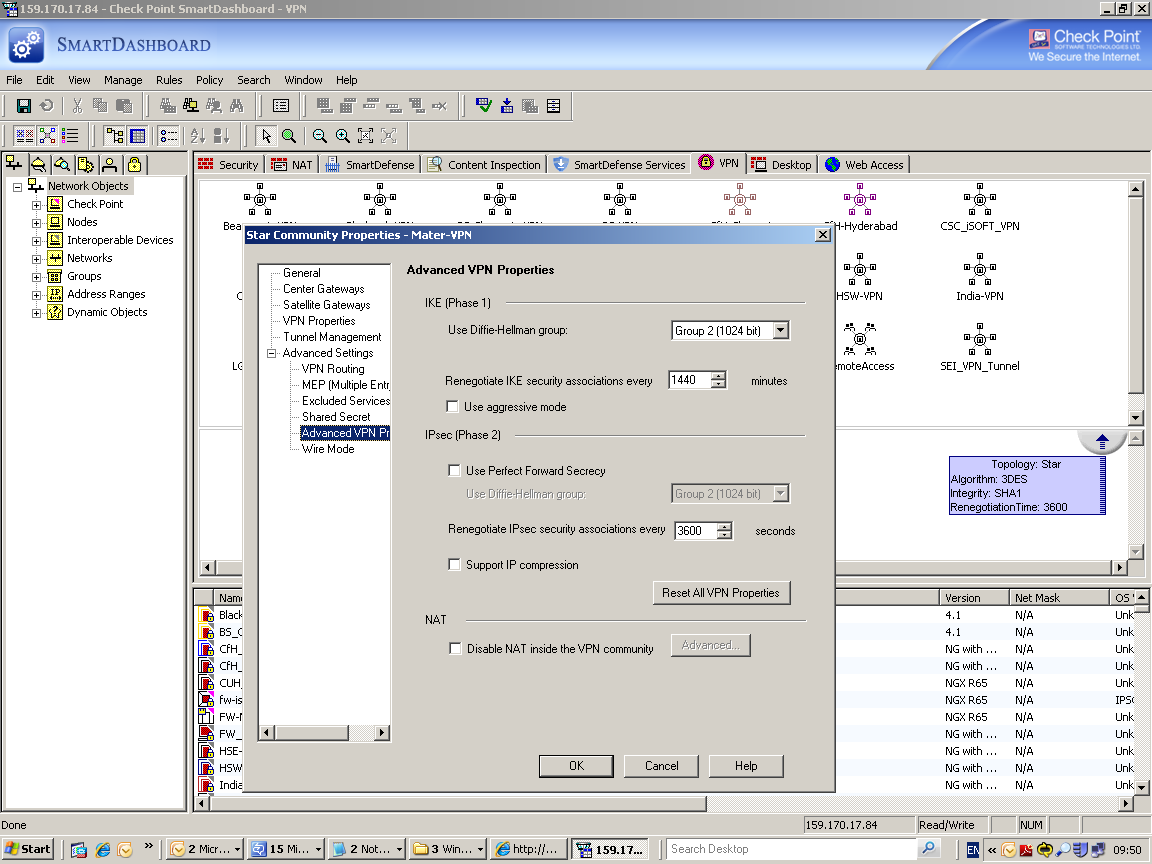Viewport: 1152px width, 864px height.
Task: Close the Star Community Properties dialog
Action: coord(823,234)
